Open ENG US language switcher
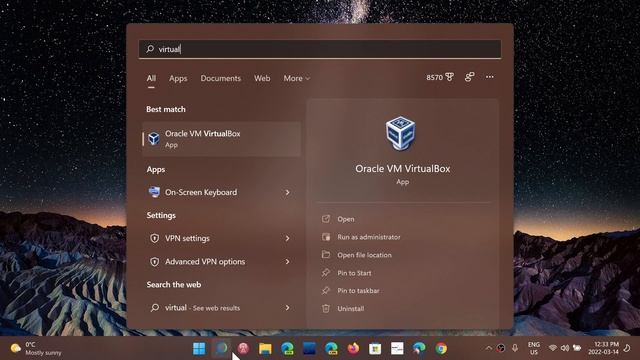The height and width of the screenshot is (360, 640). pyautogui.click(x=533, y=349)
